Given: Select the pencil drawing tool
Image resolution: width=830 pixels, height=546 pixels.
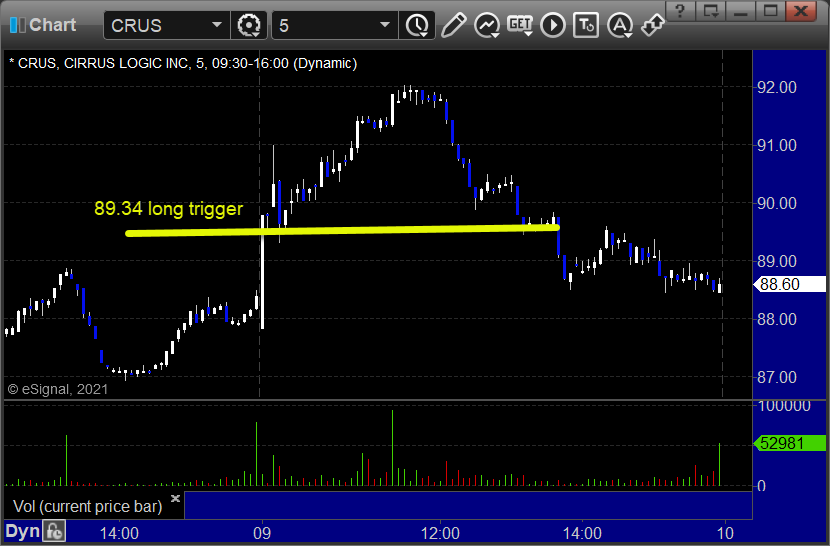Looking at the screenshot, I should coord(454,25).
